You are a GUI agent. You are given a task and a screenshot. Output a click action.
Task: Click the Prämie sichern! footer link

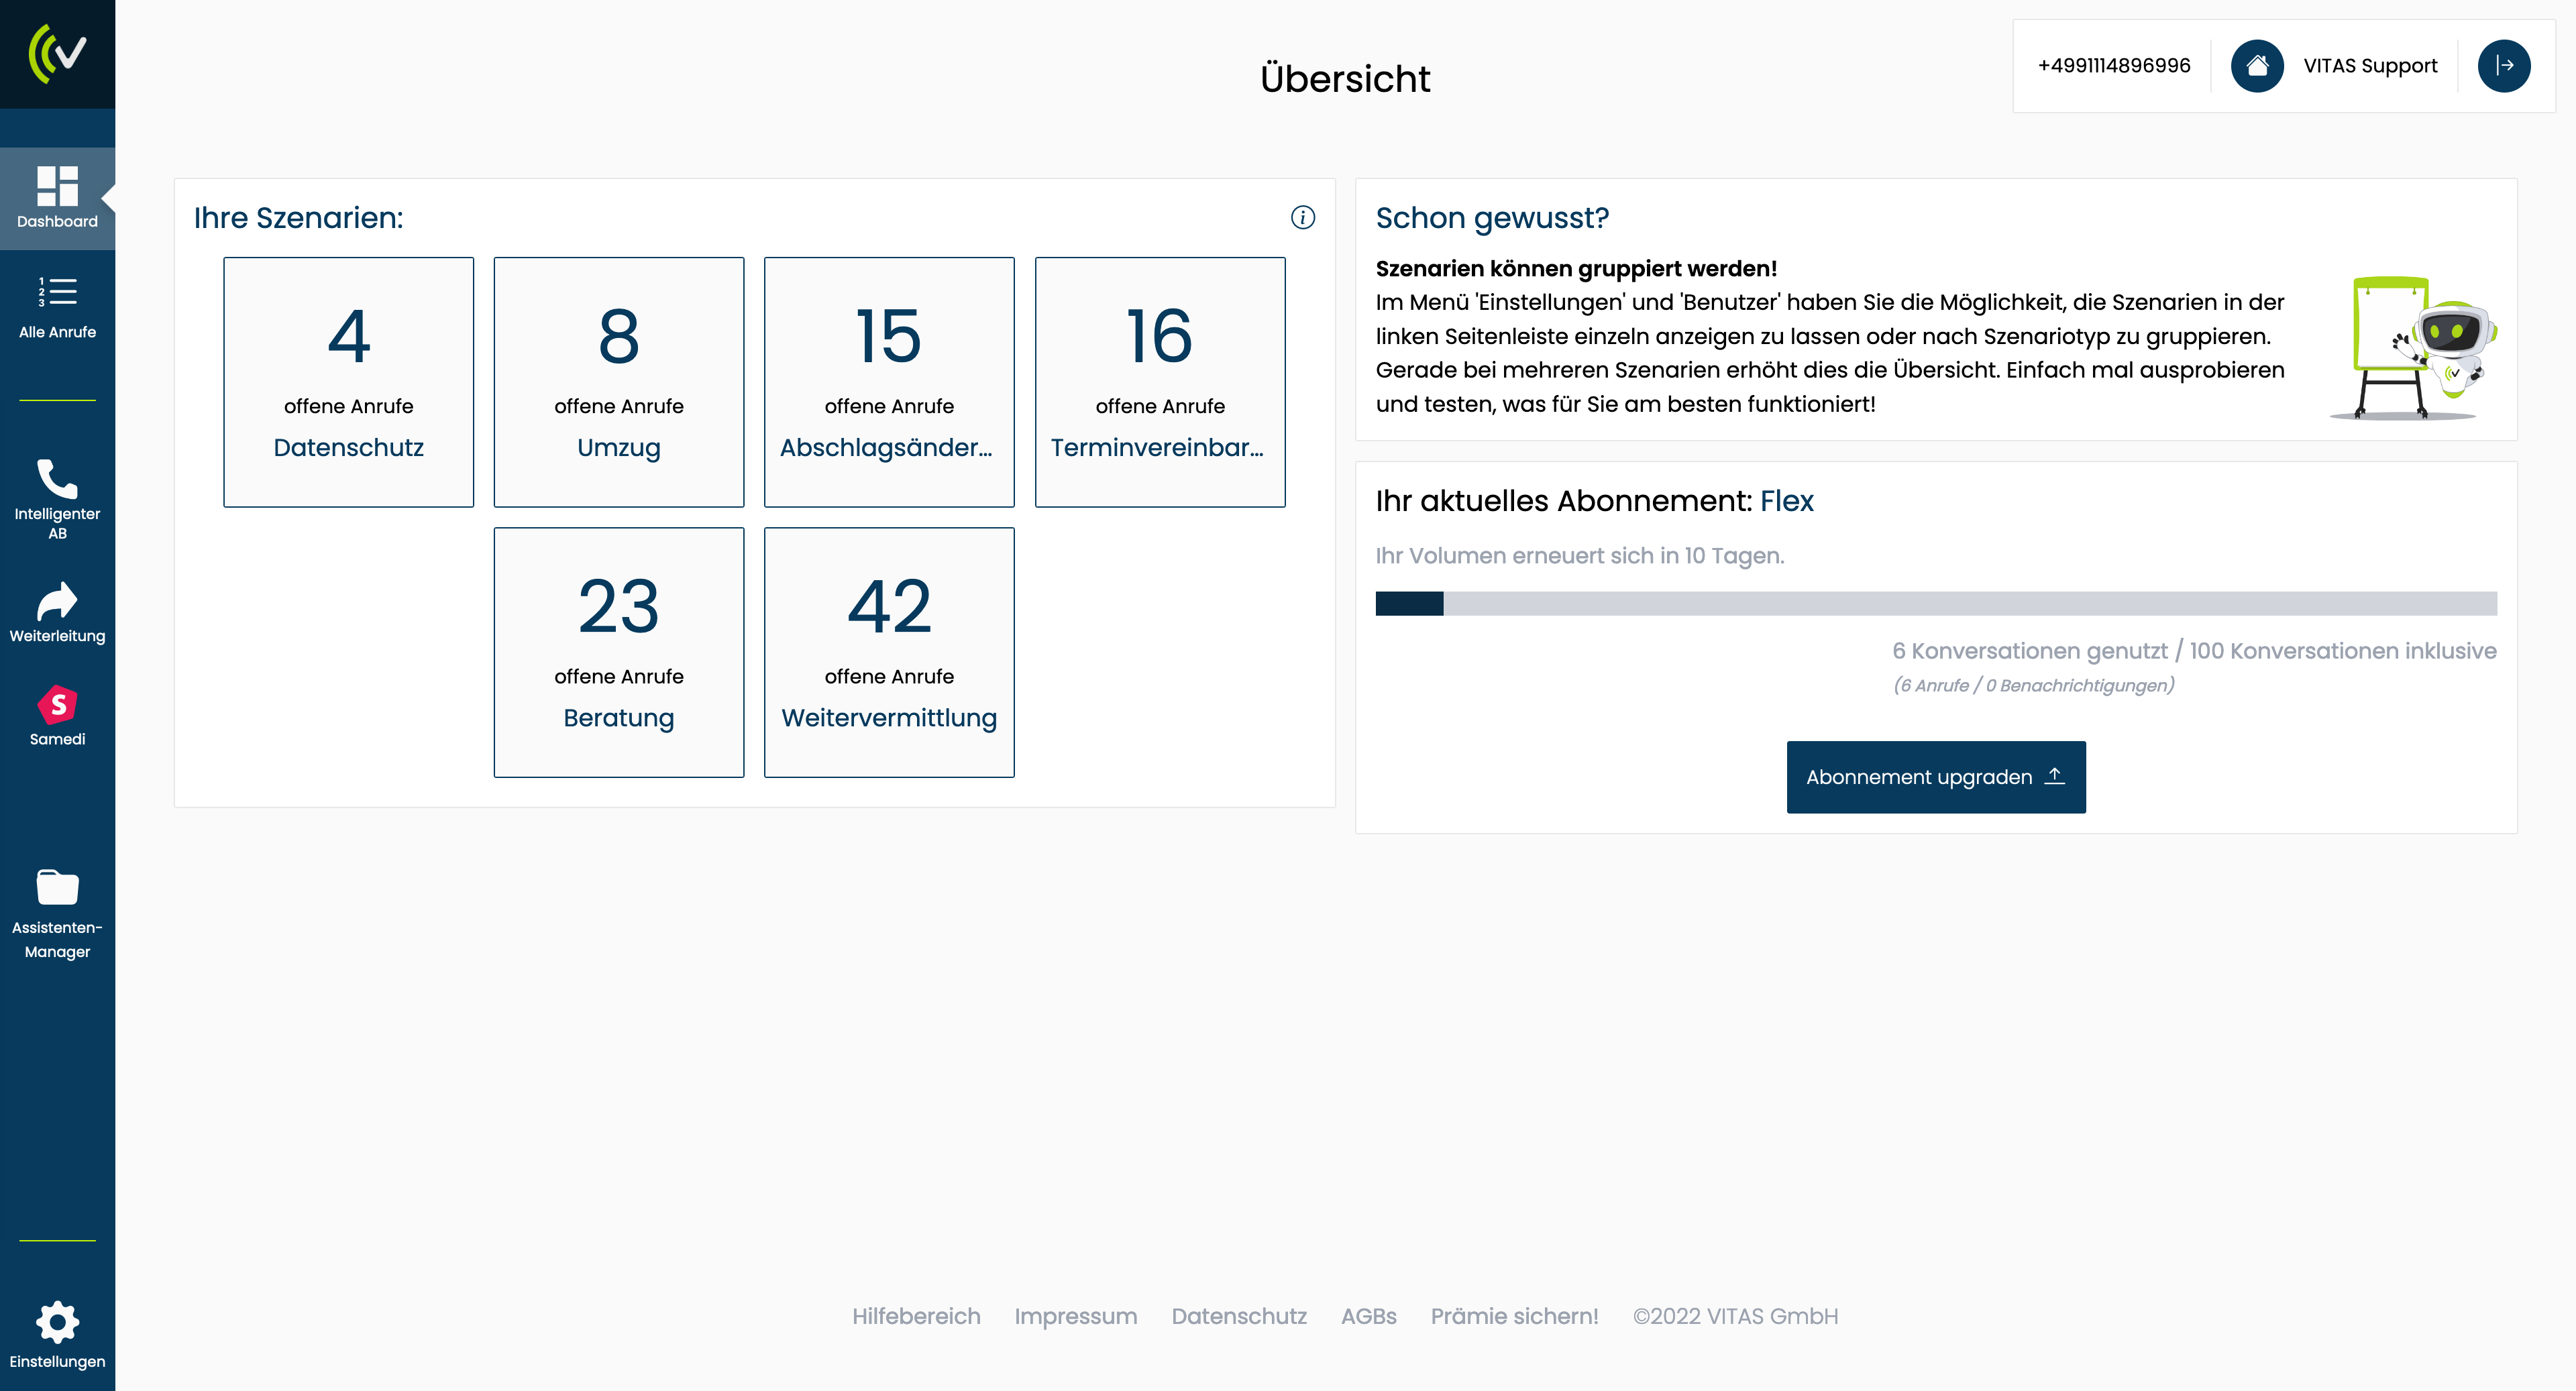tap(1514, 1316)
